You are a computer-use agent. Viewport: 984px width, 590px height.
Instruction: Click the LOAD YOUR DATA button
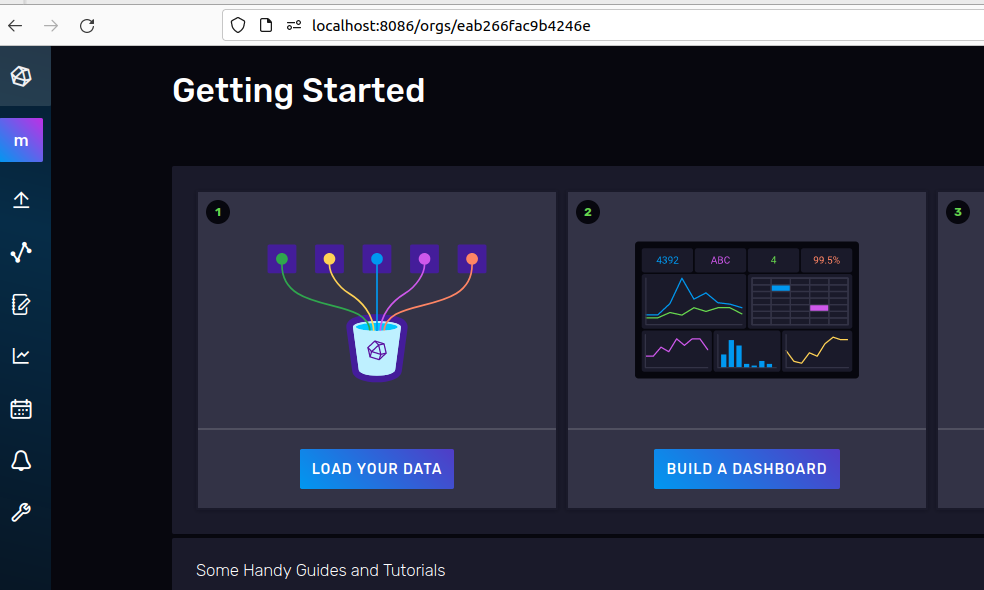(377, 469)
